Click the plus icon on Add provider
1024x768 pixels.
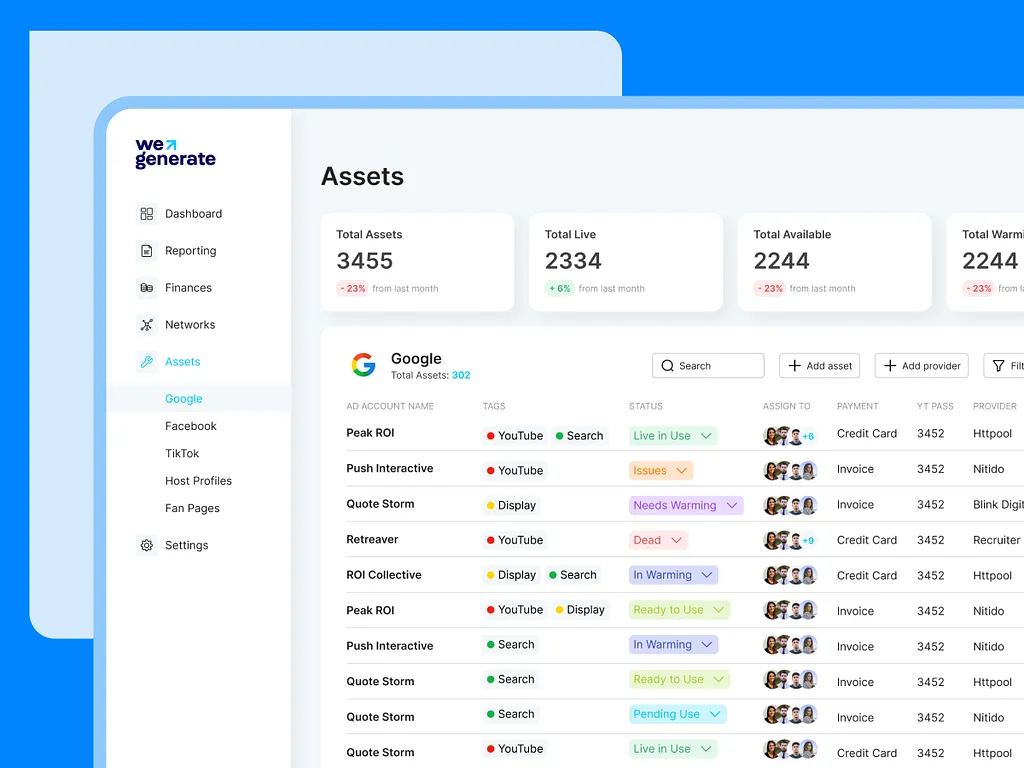[889, 366]
